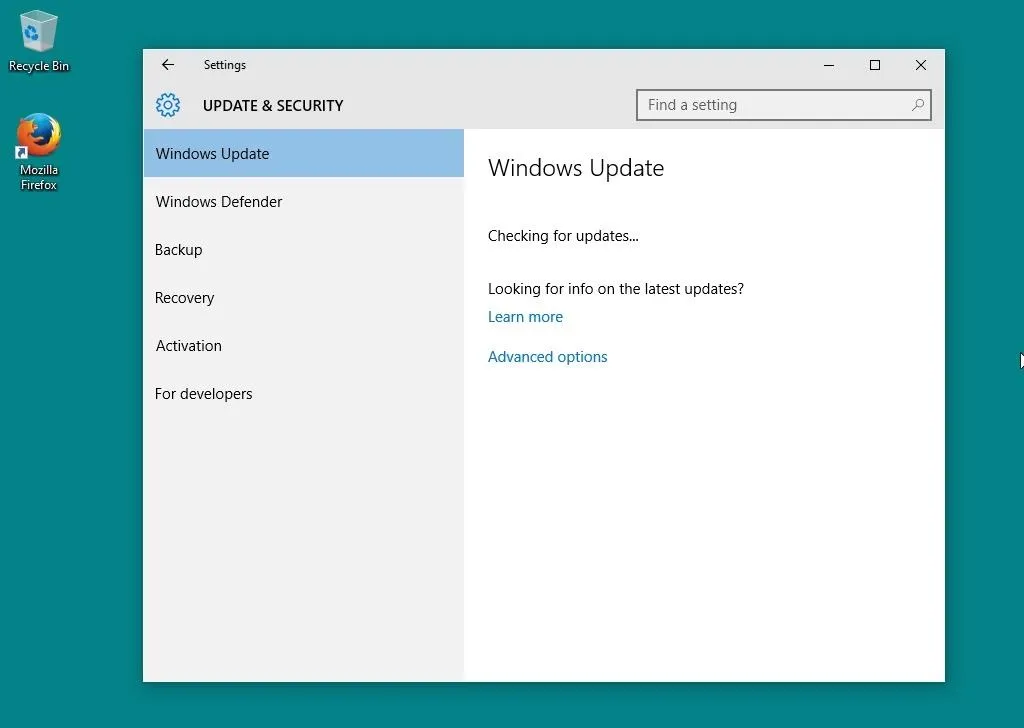Screen dimensions: 1024x728
Task: Open Recovery settings page
Action: click(304, 298)
